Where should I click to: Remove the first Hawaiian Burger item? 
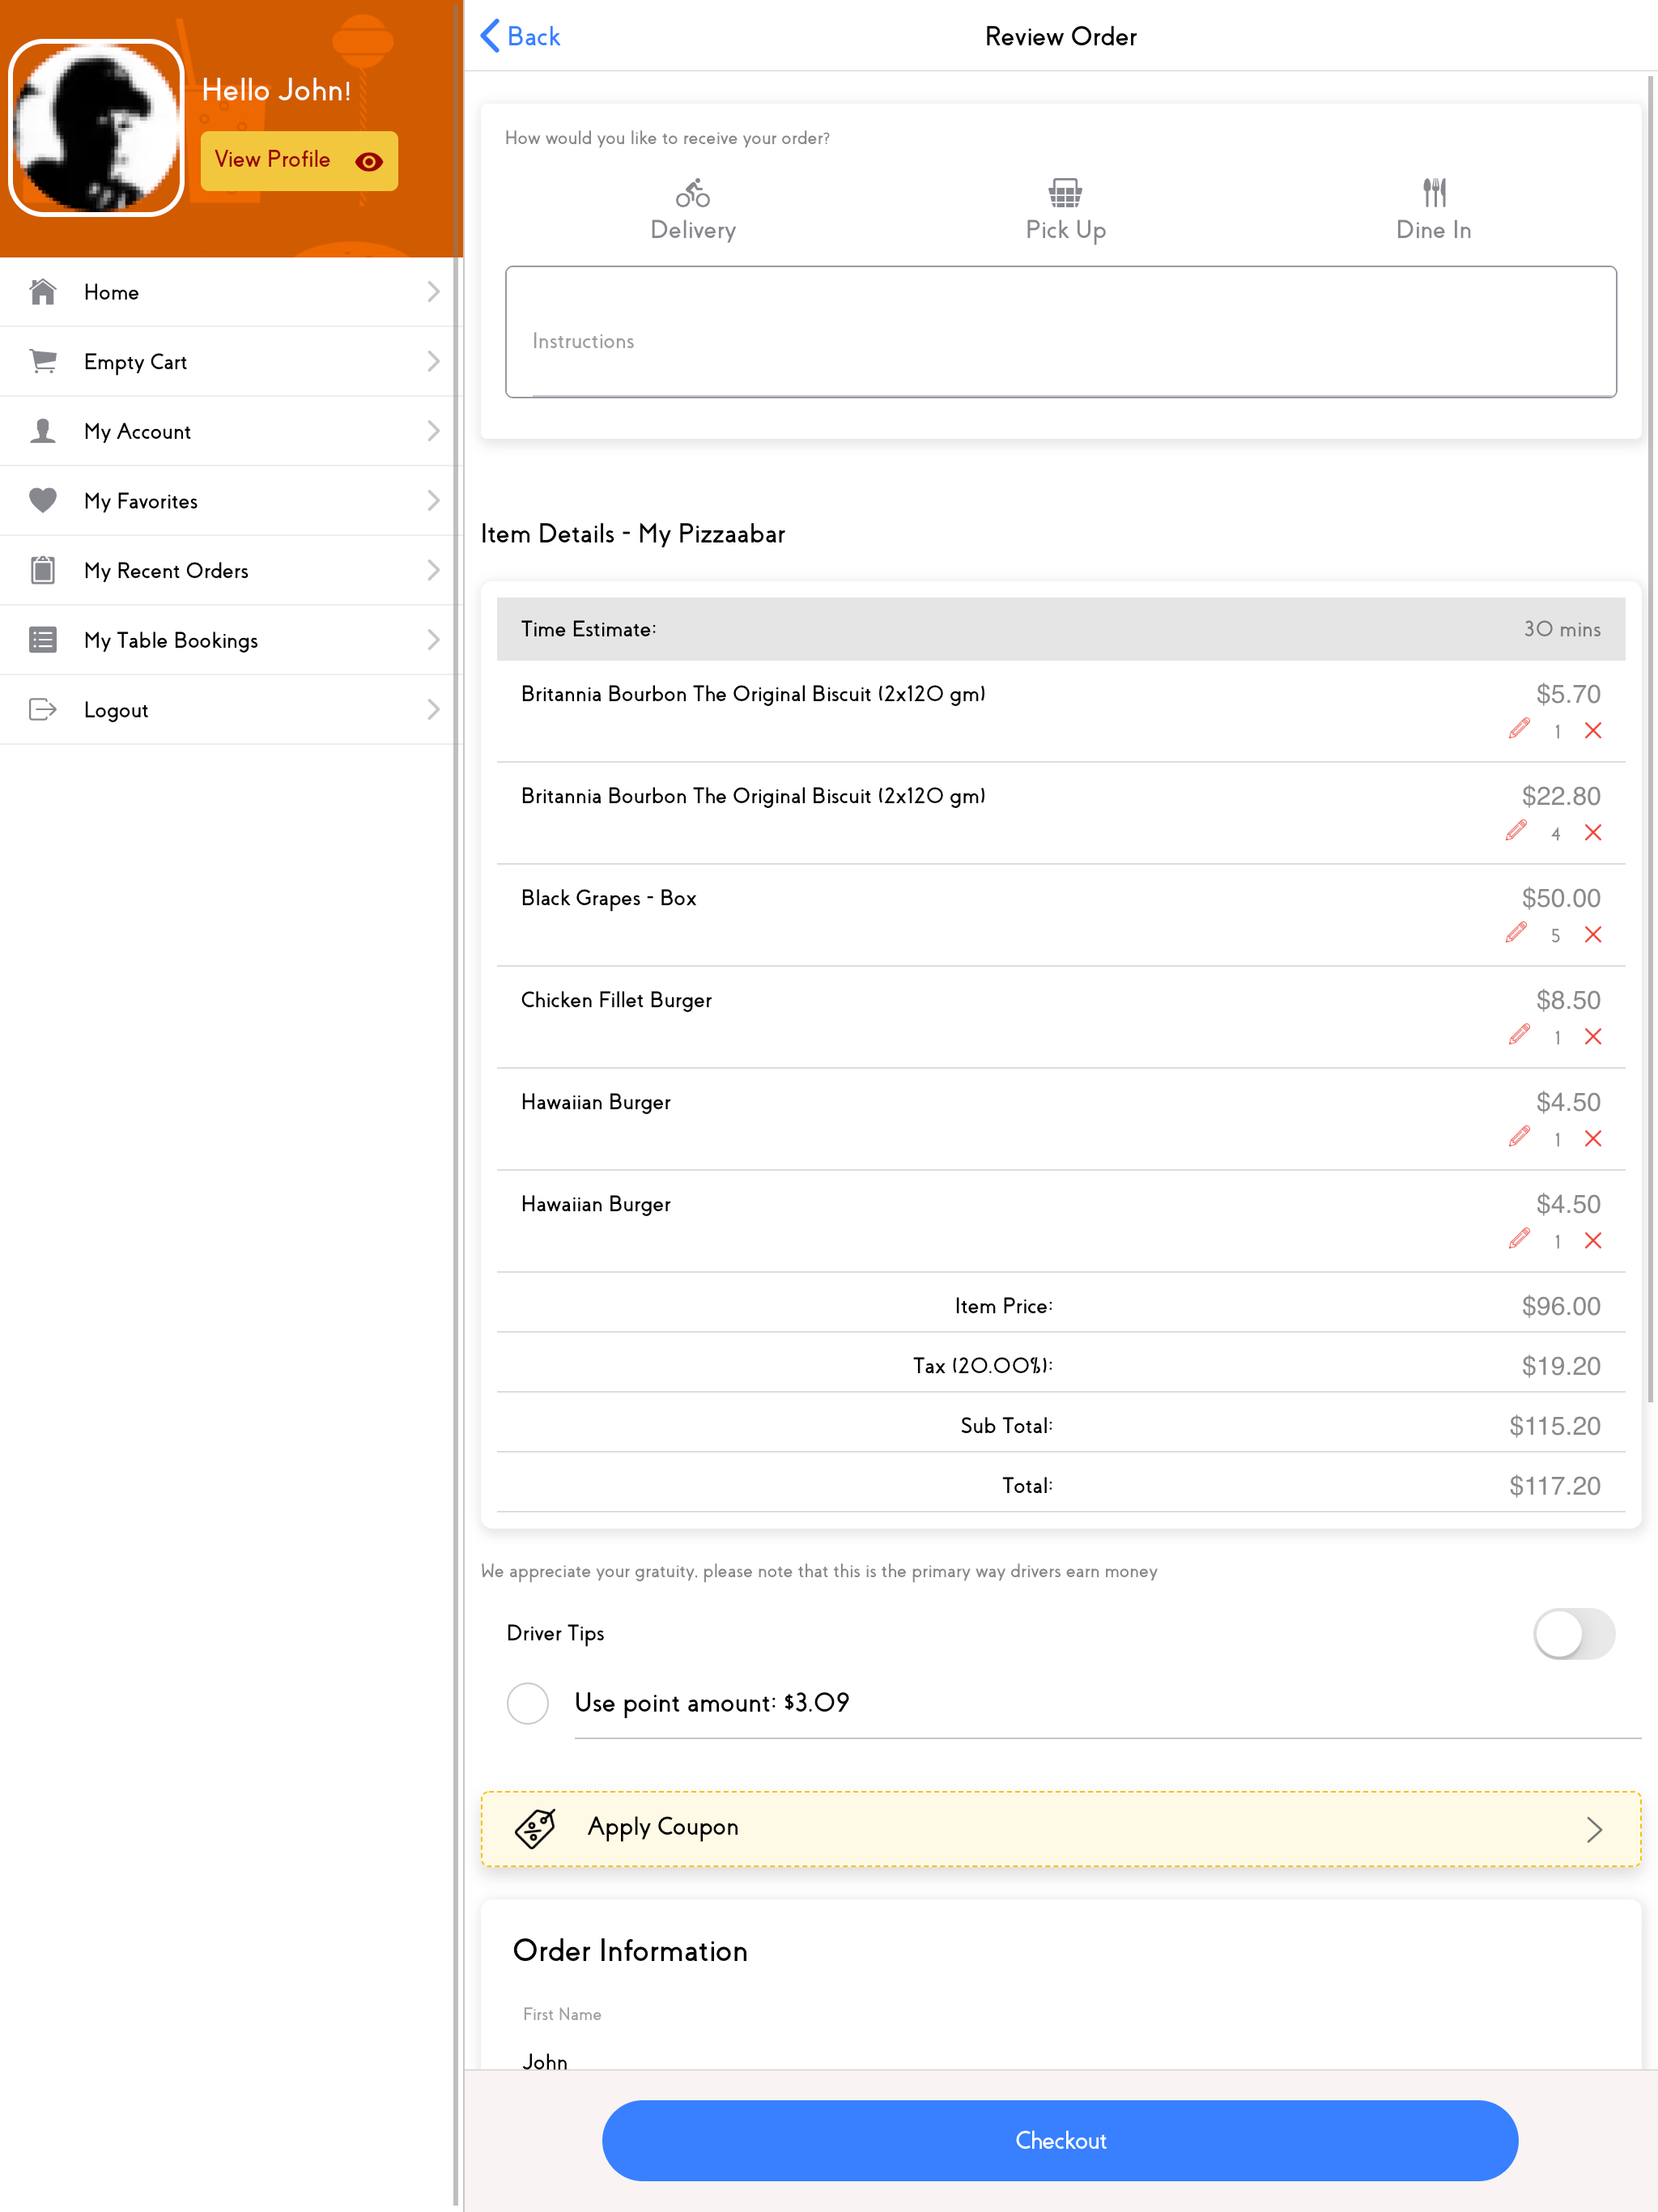[x=1593, y=1139]
